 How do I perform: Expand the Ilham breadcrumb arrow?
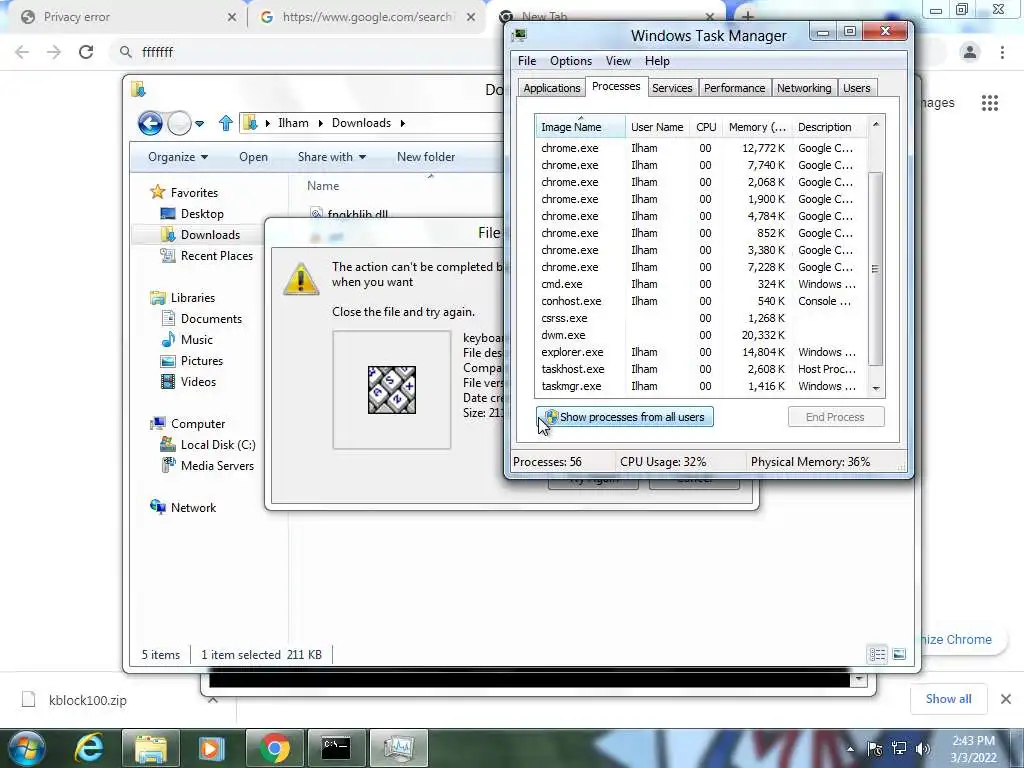(x=321, y=123)
